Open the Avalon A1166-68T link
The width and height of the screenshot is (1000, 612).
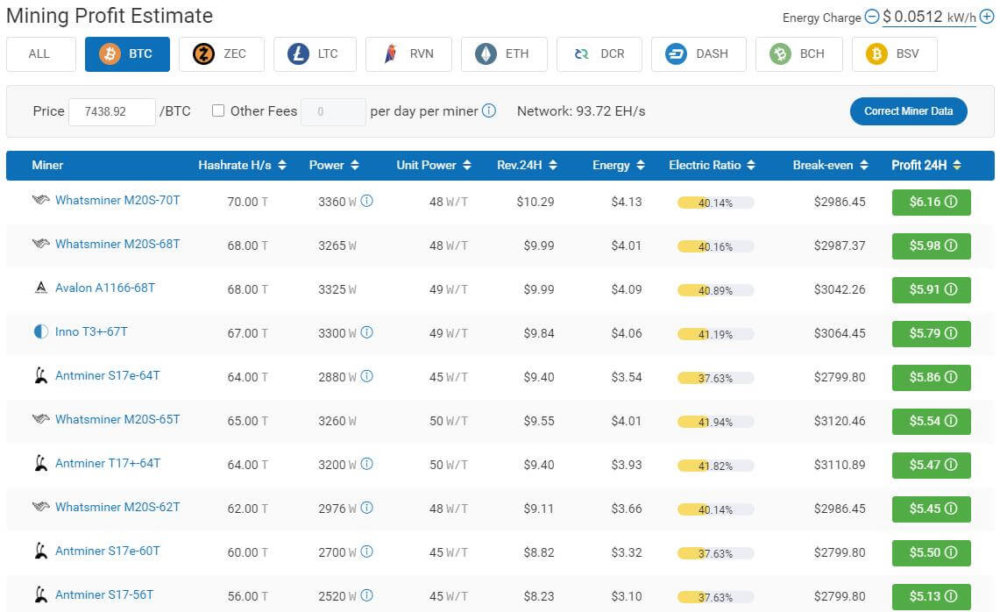pos(105,288)
